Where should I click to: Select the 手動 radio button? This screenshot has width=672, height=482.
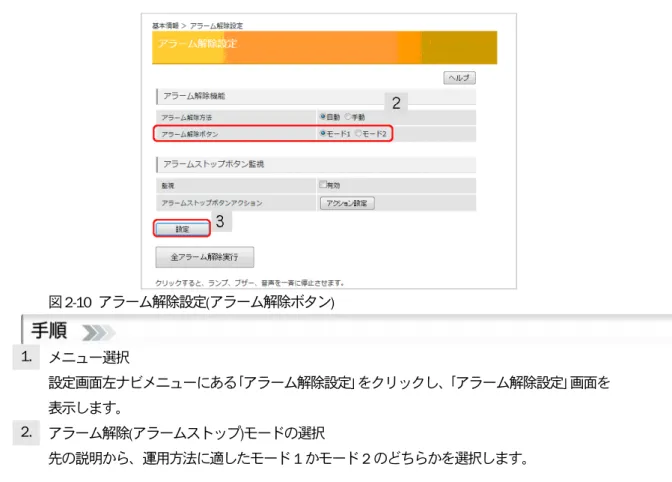[348, 117]
